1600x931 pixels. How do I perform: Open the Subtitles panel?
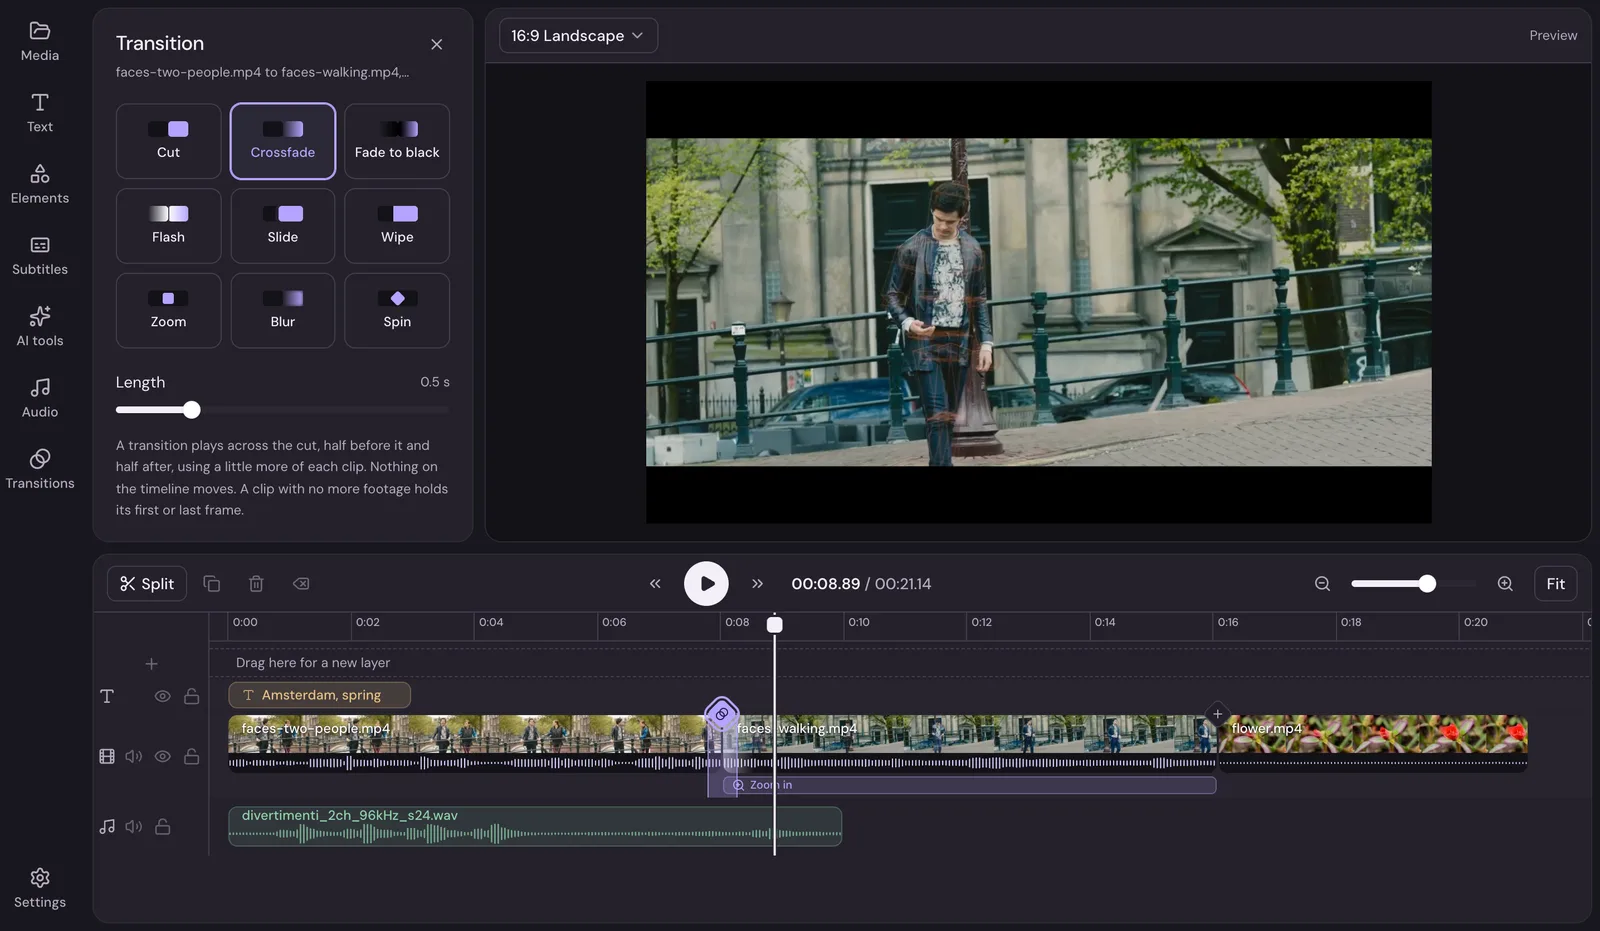pyautogui.click(x=40, y=256)
